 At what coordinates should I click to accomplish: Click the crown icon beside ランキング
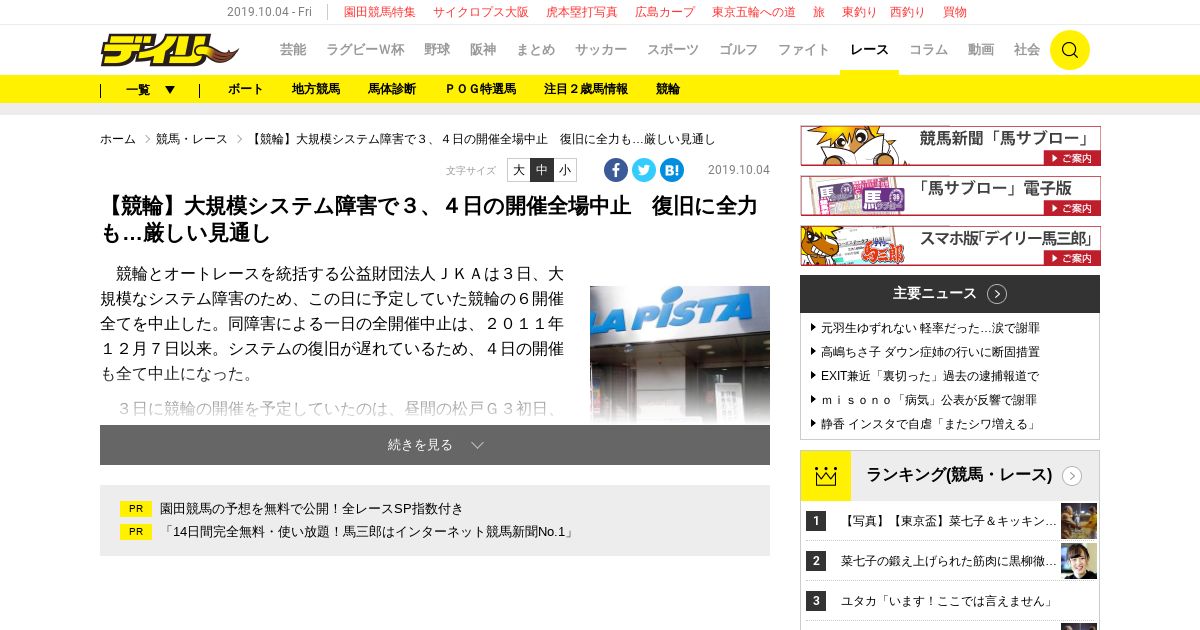(x=826, y=476)
